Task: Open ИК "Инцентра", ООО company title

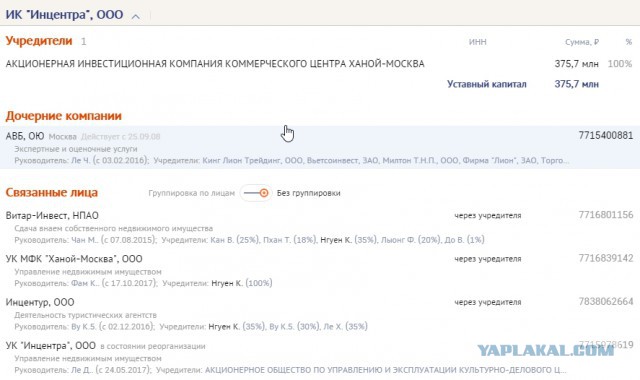Action: click(64, 15)
